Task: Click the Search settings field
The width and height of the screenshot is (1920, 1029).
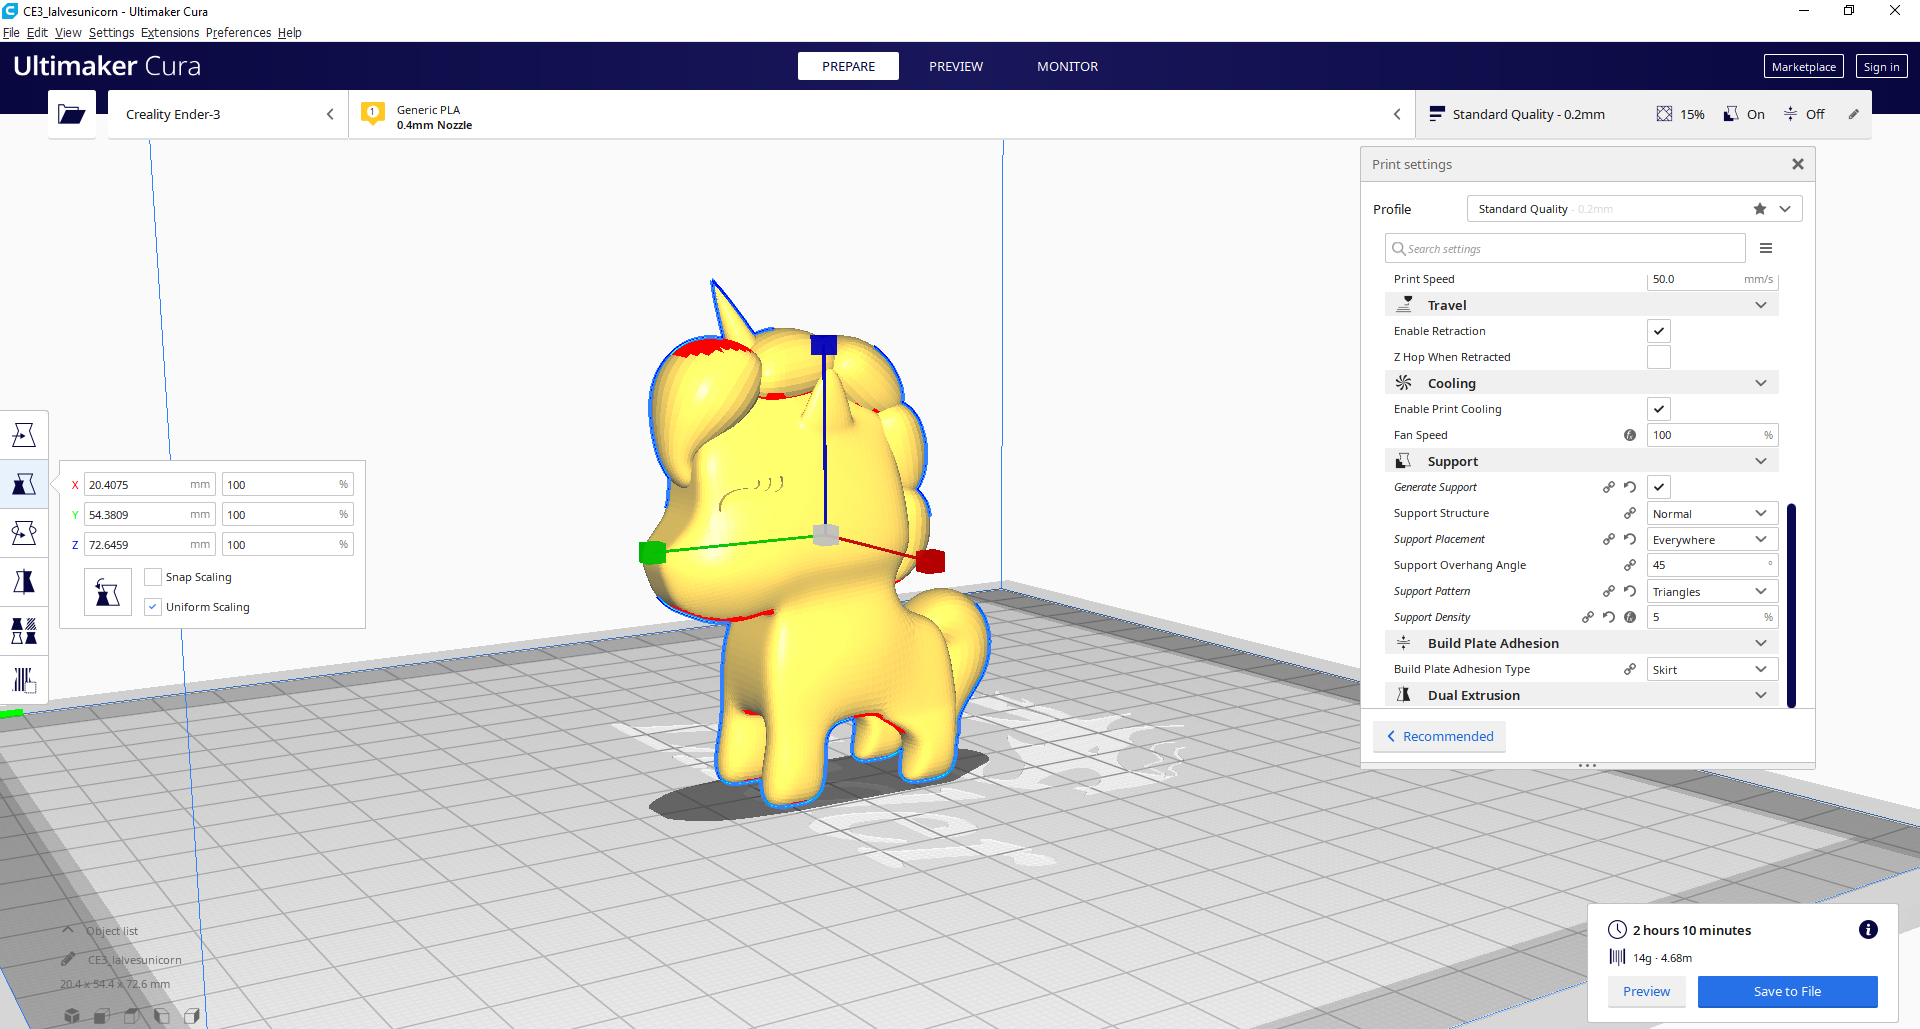Action: pyautogui.click(x=1565, y=248)
